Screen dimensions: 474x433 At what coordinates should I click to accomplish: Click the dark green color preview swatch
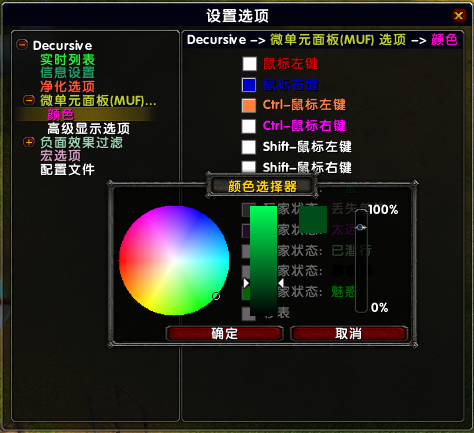click(x=313, y=219)
